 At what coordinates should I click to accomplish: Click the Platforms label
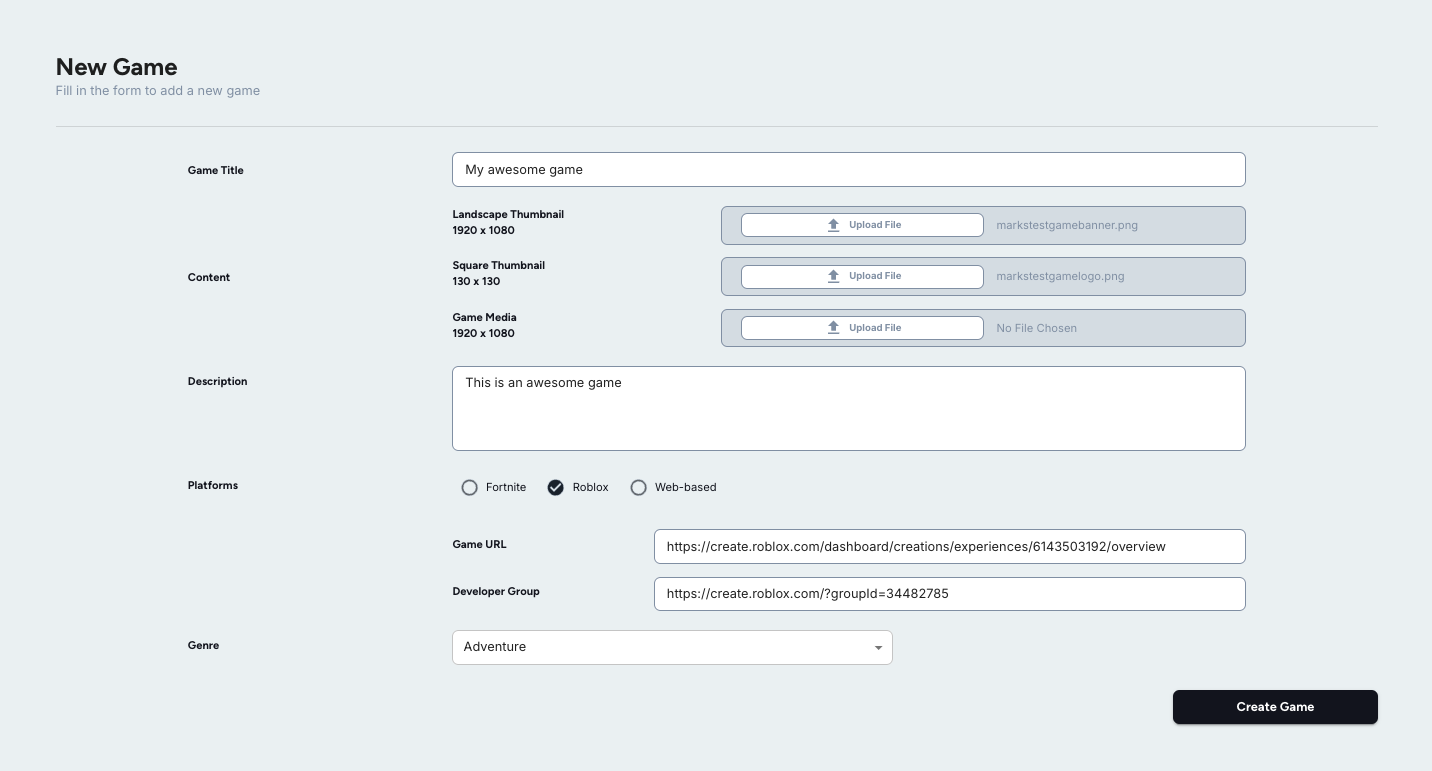tap(213, 485)
